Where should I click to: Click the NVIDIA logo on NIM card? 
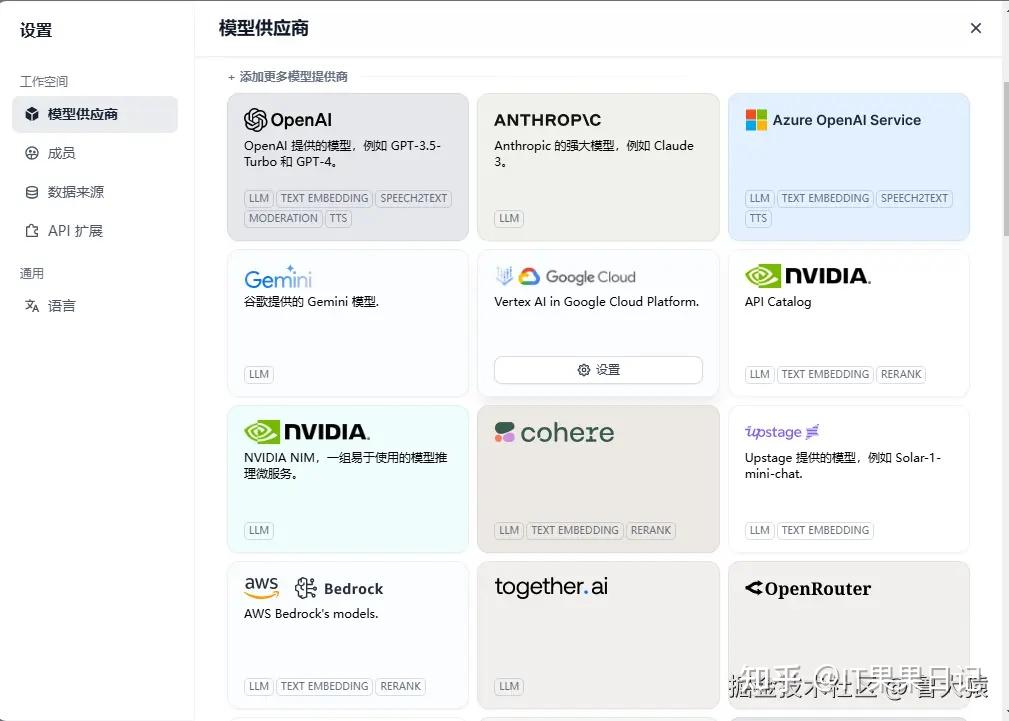coord(306,431)
